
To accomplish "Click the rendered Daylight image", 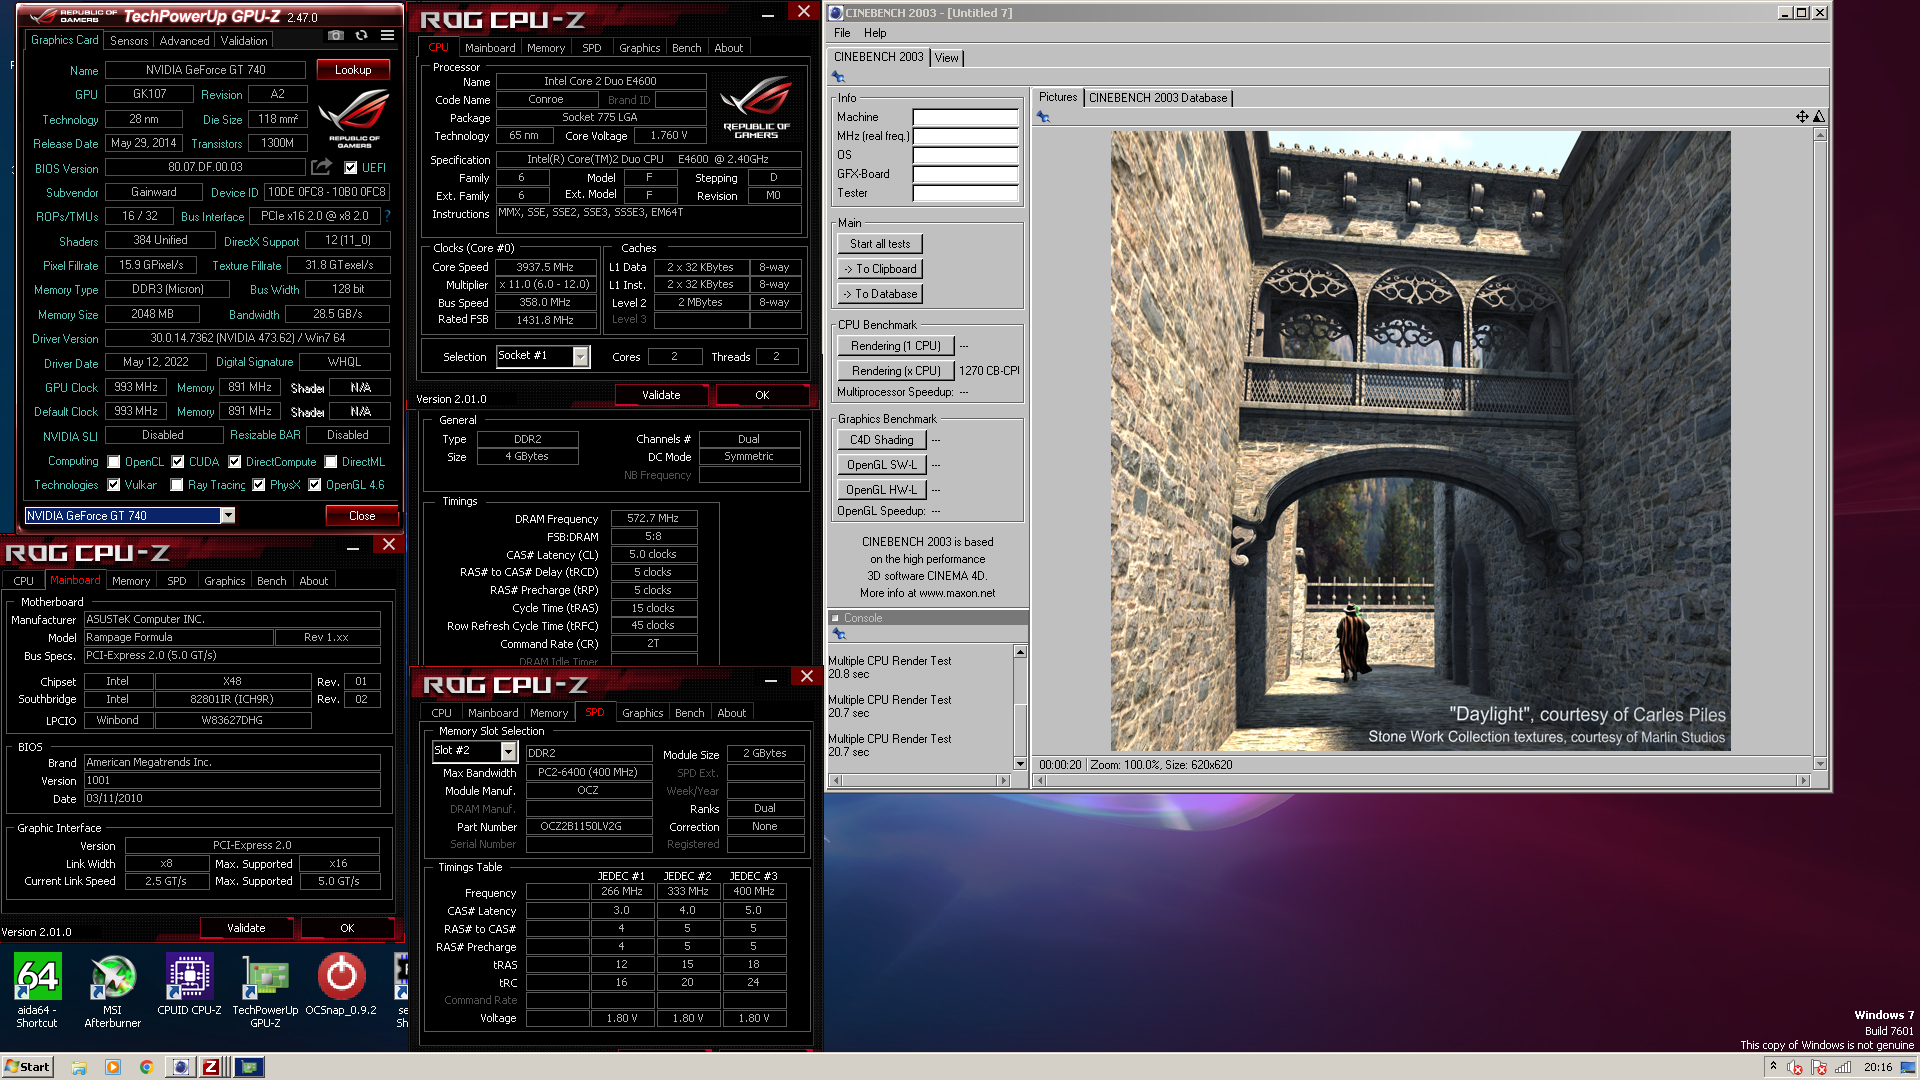I will click(1420, 441).
